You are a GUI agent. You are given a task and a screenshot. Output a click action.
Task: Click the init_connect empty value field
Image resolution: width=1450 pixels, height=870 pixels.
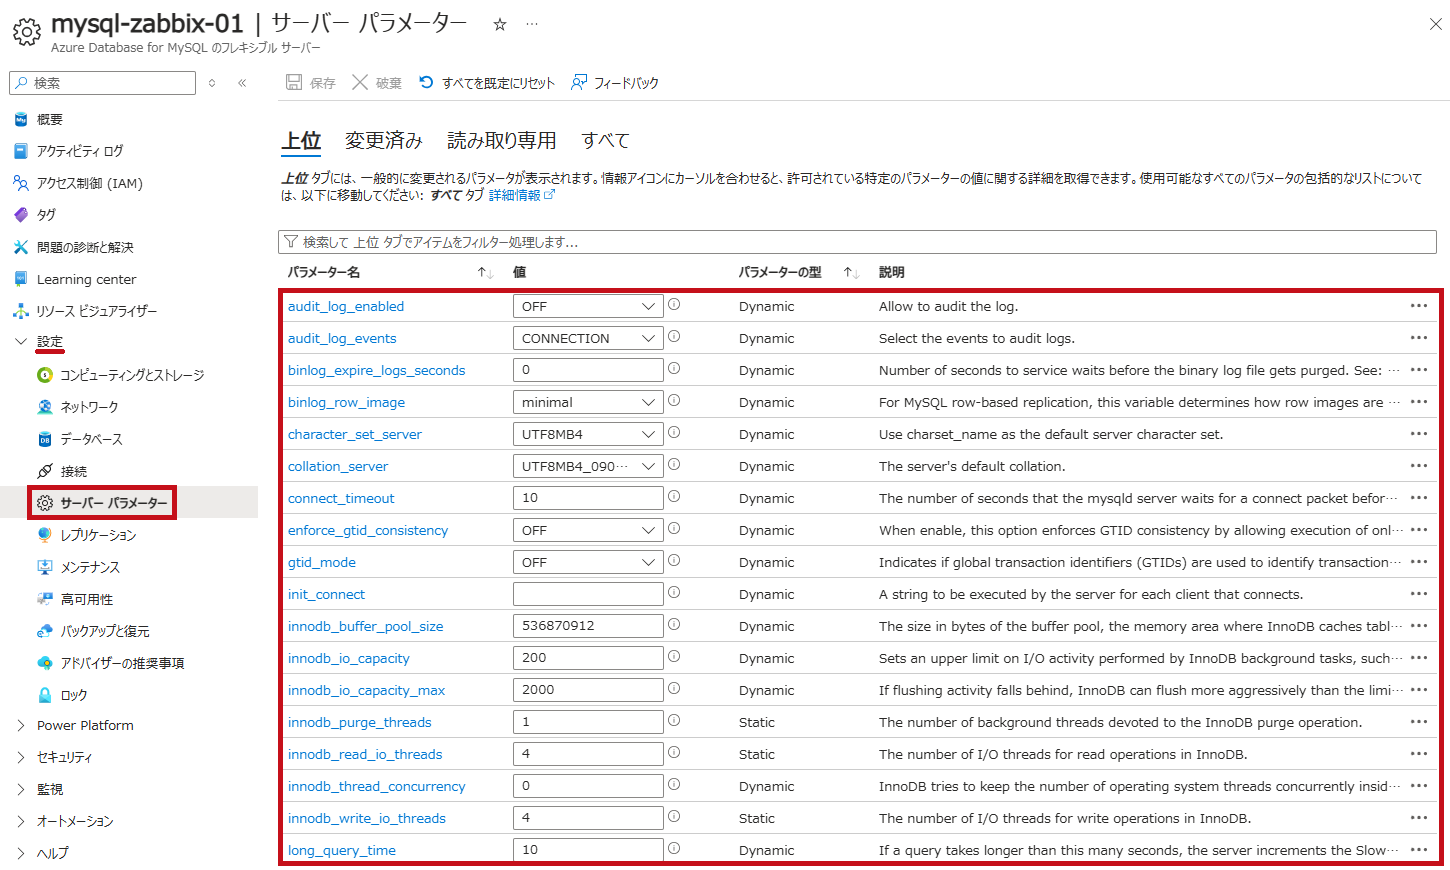coord(588,594)
